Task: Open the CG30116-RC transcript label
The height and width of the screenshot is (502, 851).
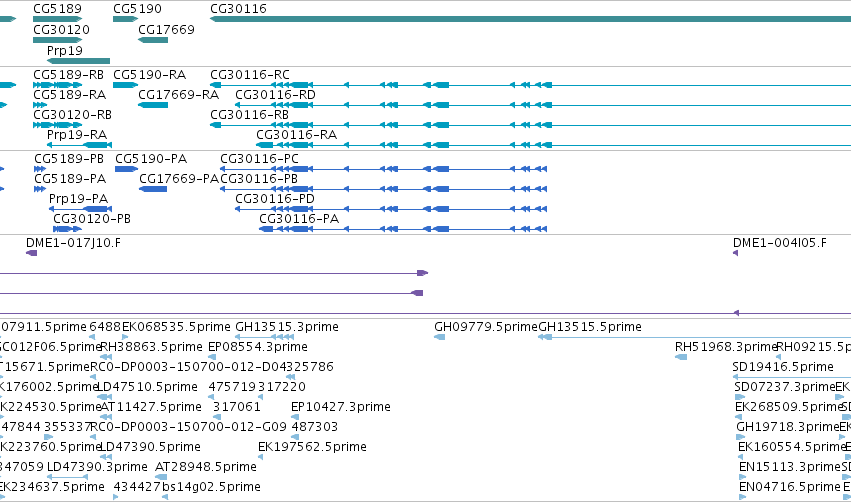Action: pos(250,74)
